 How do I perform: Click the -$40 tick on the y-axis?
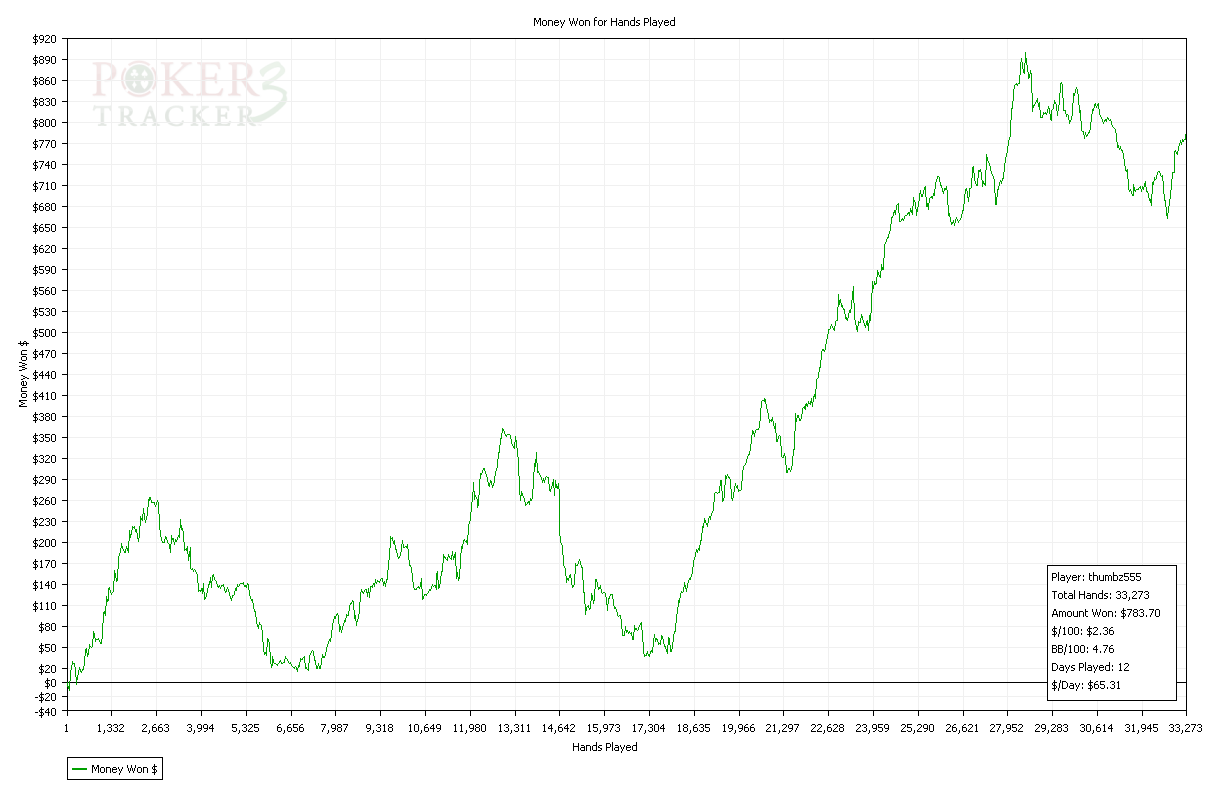coord(44,711)
